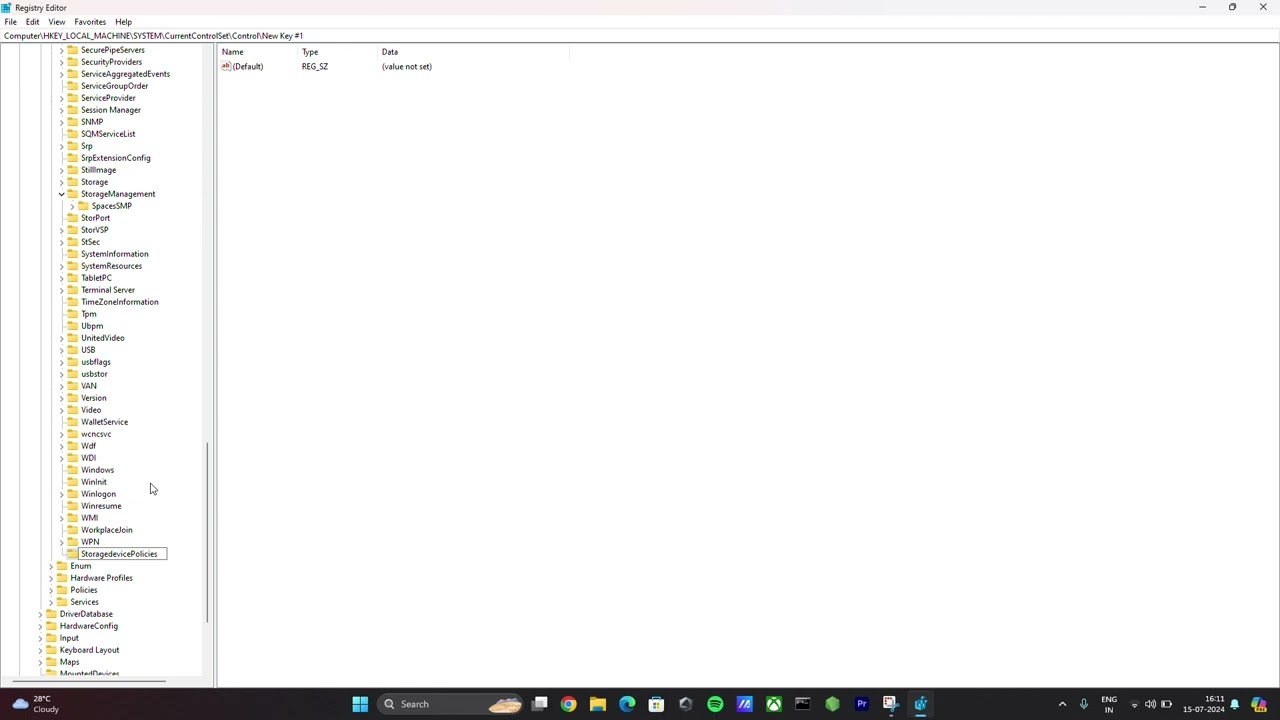
Task: Open Premiere Pro from taskbar
Action: (x=861, y=704)
